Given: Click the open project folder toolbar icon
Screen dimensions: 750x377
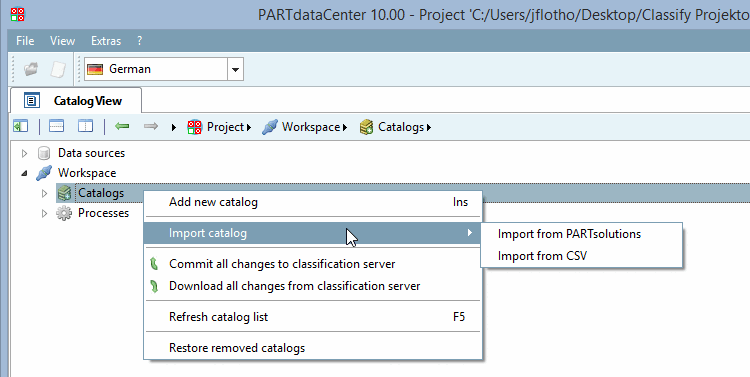Looking at the screenshot, I should point(32,69).
